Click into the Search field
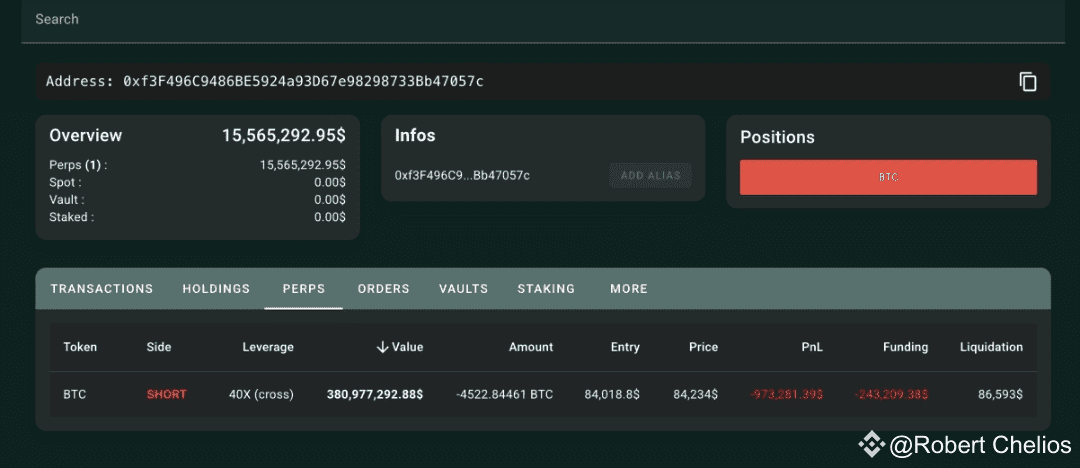 pyautogui.click(x=540, y=19)
